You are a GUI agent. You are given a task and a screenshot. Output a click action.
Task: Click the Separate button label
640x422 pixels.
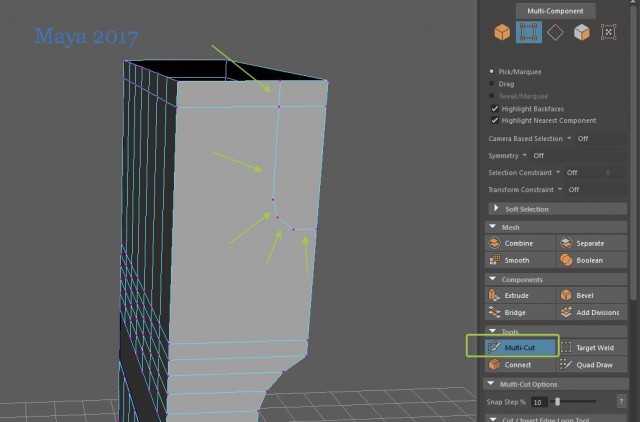coord(590,243)
